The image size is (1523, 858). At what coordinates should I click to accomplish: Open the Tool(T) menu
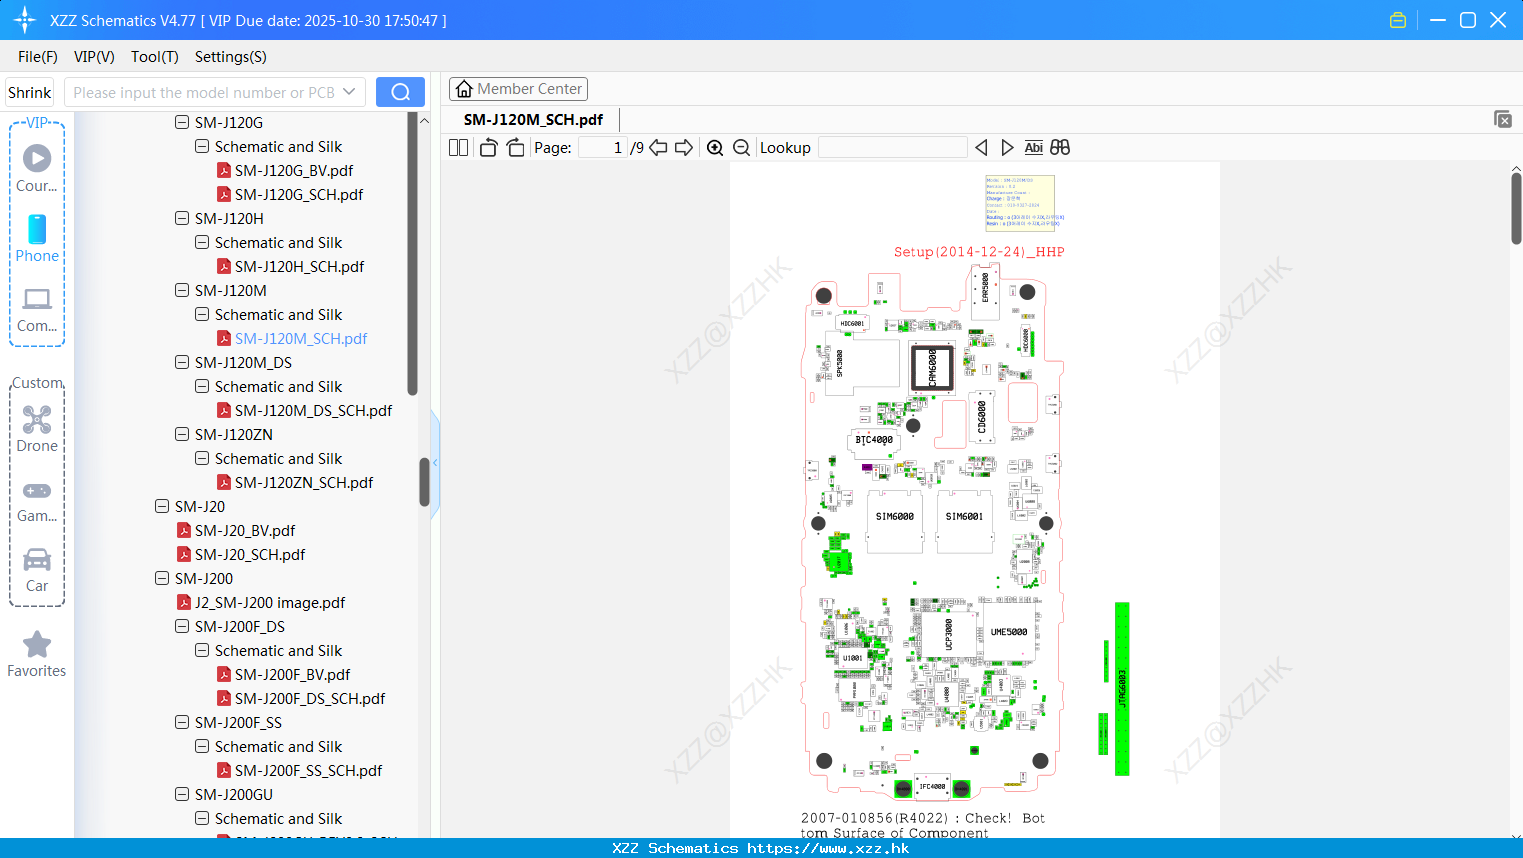point(155,57)
